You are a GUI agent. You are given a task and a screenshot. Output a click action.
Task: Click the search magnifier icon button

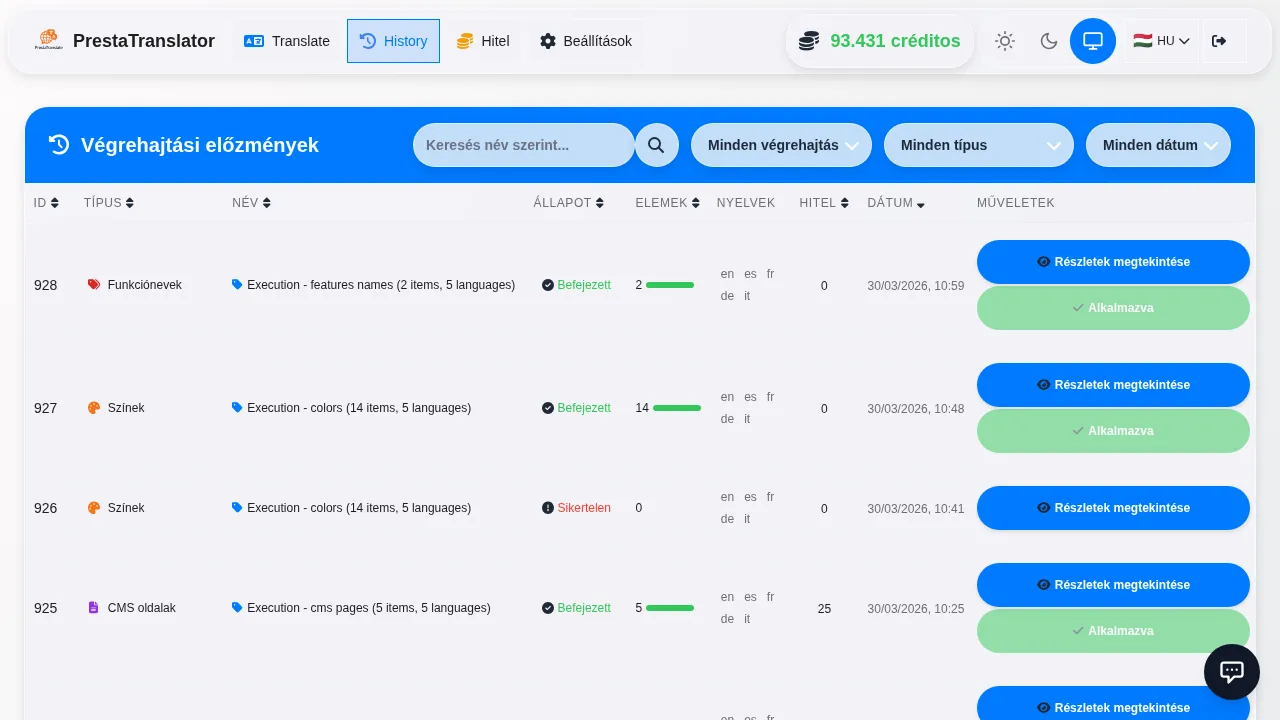pyautogui.click(x=656, y=145)
